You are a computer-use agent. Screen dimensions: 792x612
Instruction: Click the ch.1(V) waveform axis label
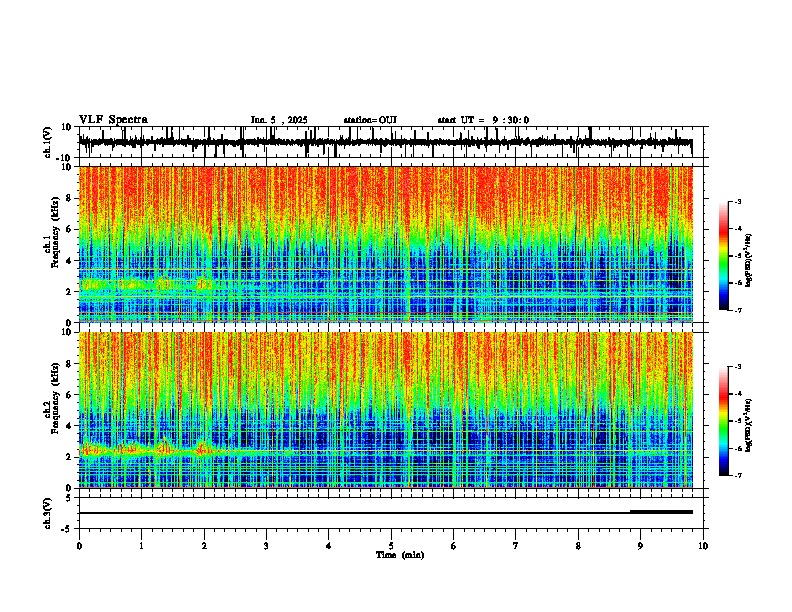(x=48, y=142)
